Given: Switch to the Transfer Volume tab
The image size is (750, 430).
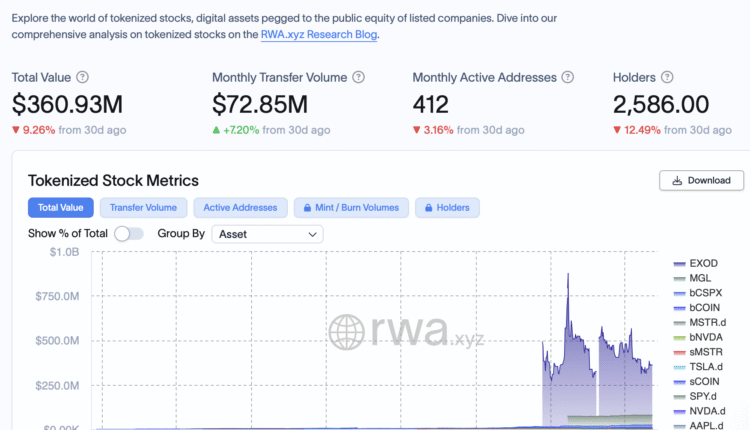Looking at the screenshot, I should point(143,207).
